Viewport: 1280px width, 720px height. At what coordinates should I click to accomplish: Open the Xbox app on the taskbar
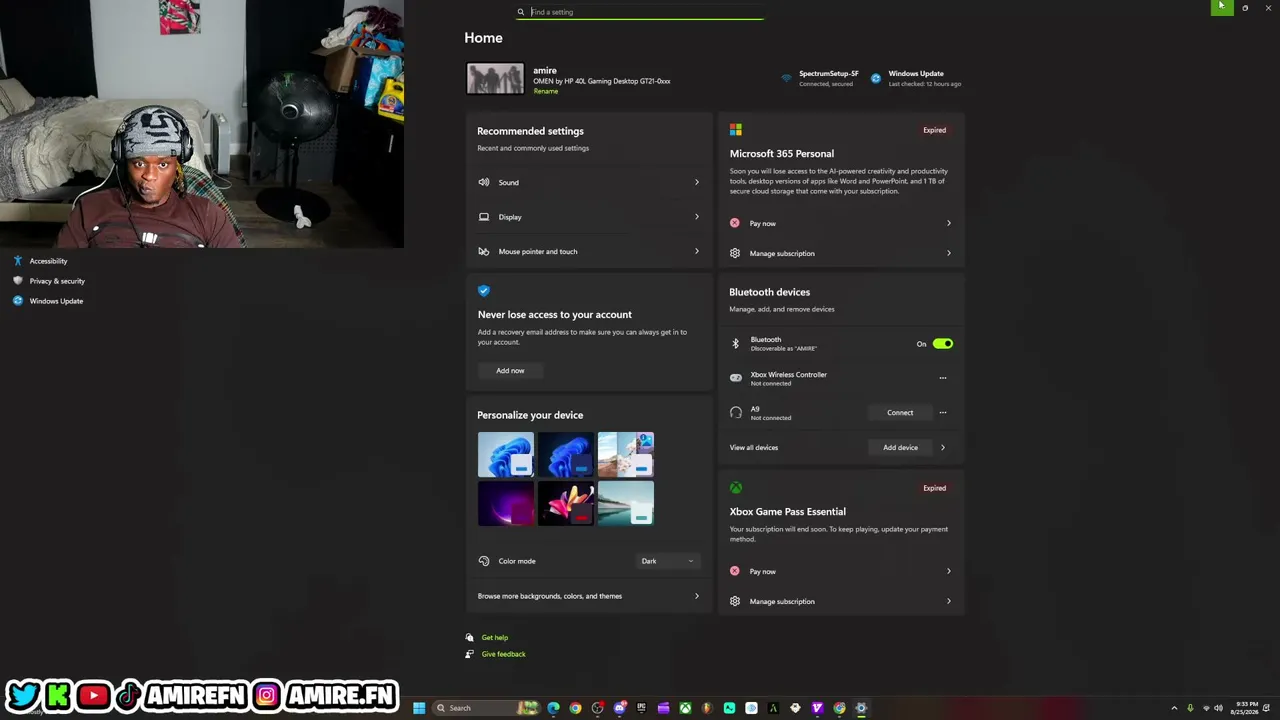coord(685,708)
